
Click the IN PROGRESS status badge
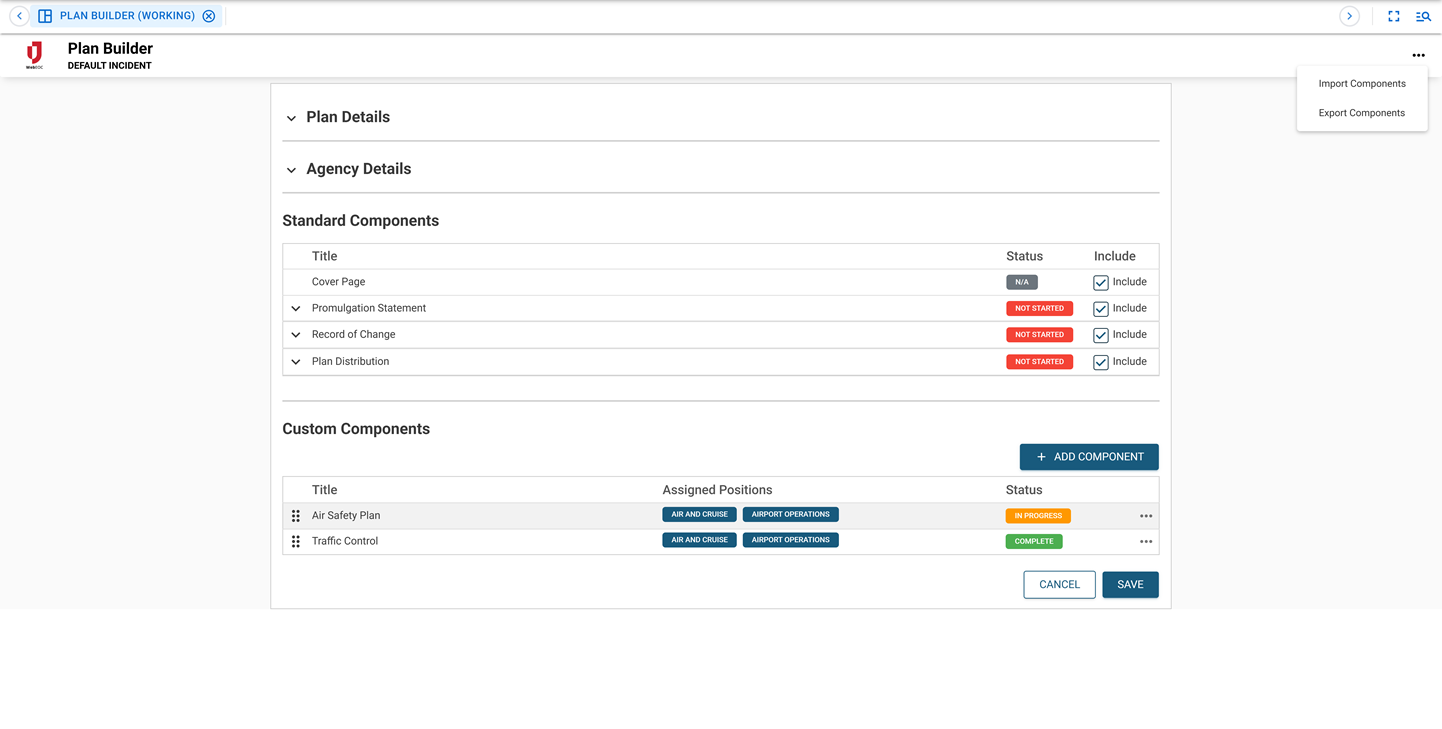[x=1038, y=515]
